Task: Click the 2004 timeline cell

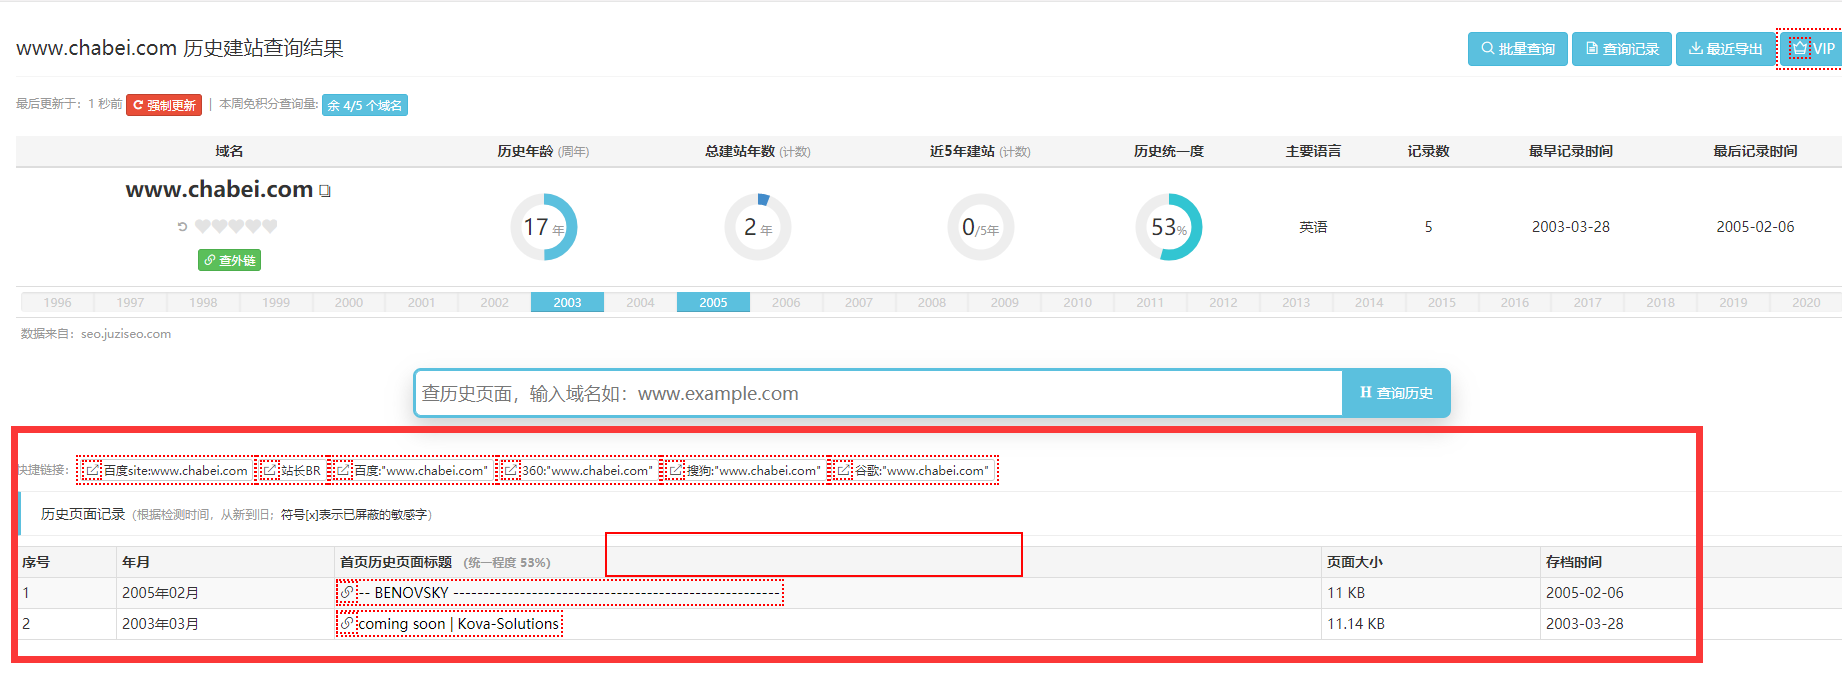Action: 640,302
